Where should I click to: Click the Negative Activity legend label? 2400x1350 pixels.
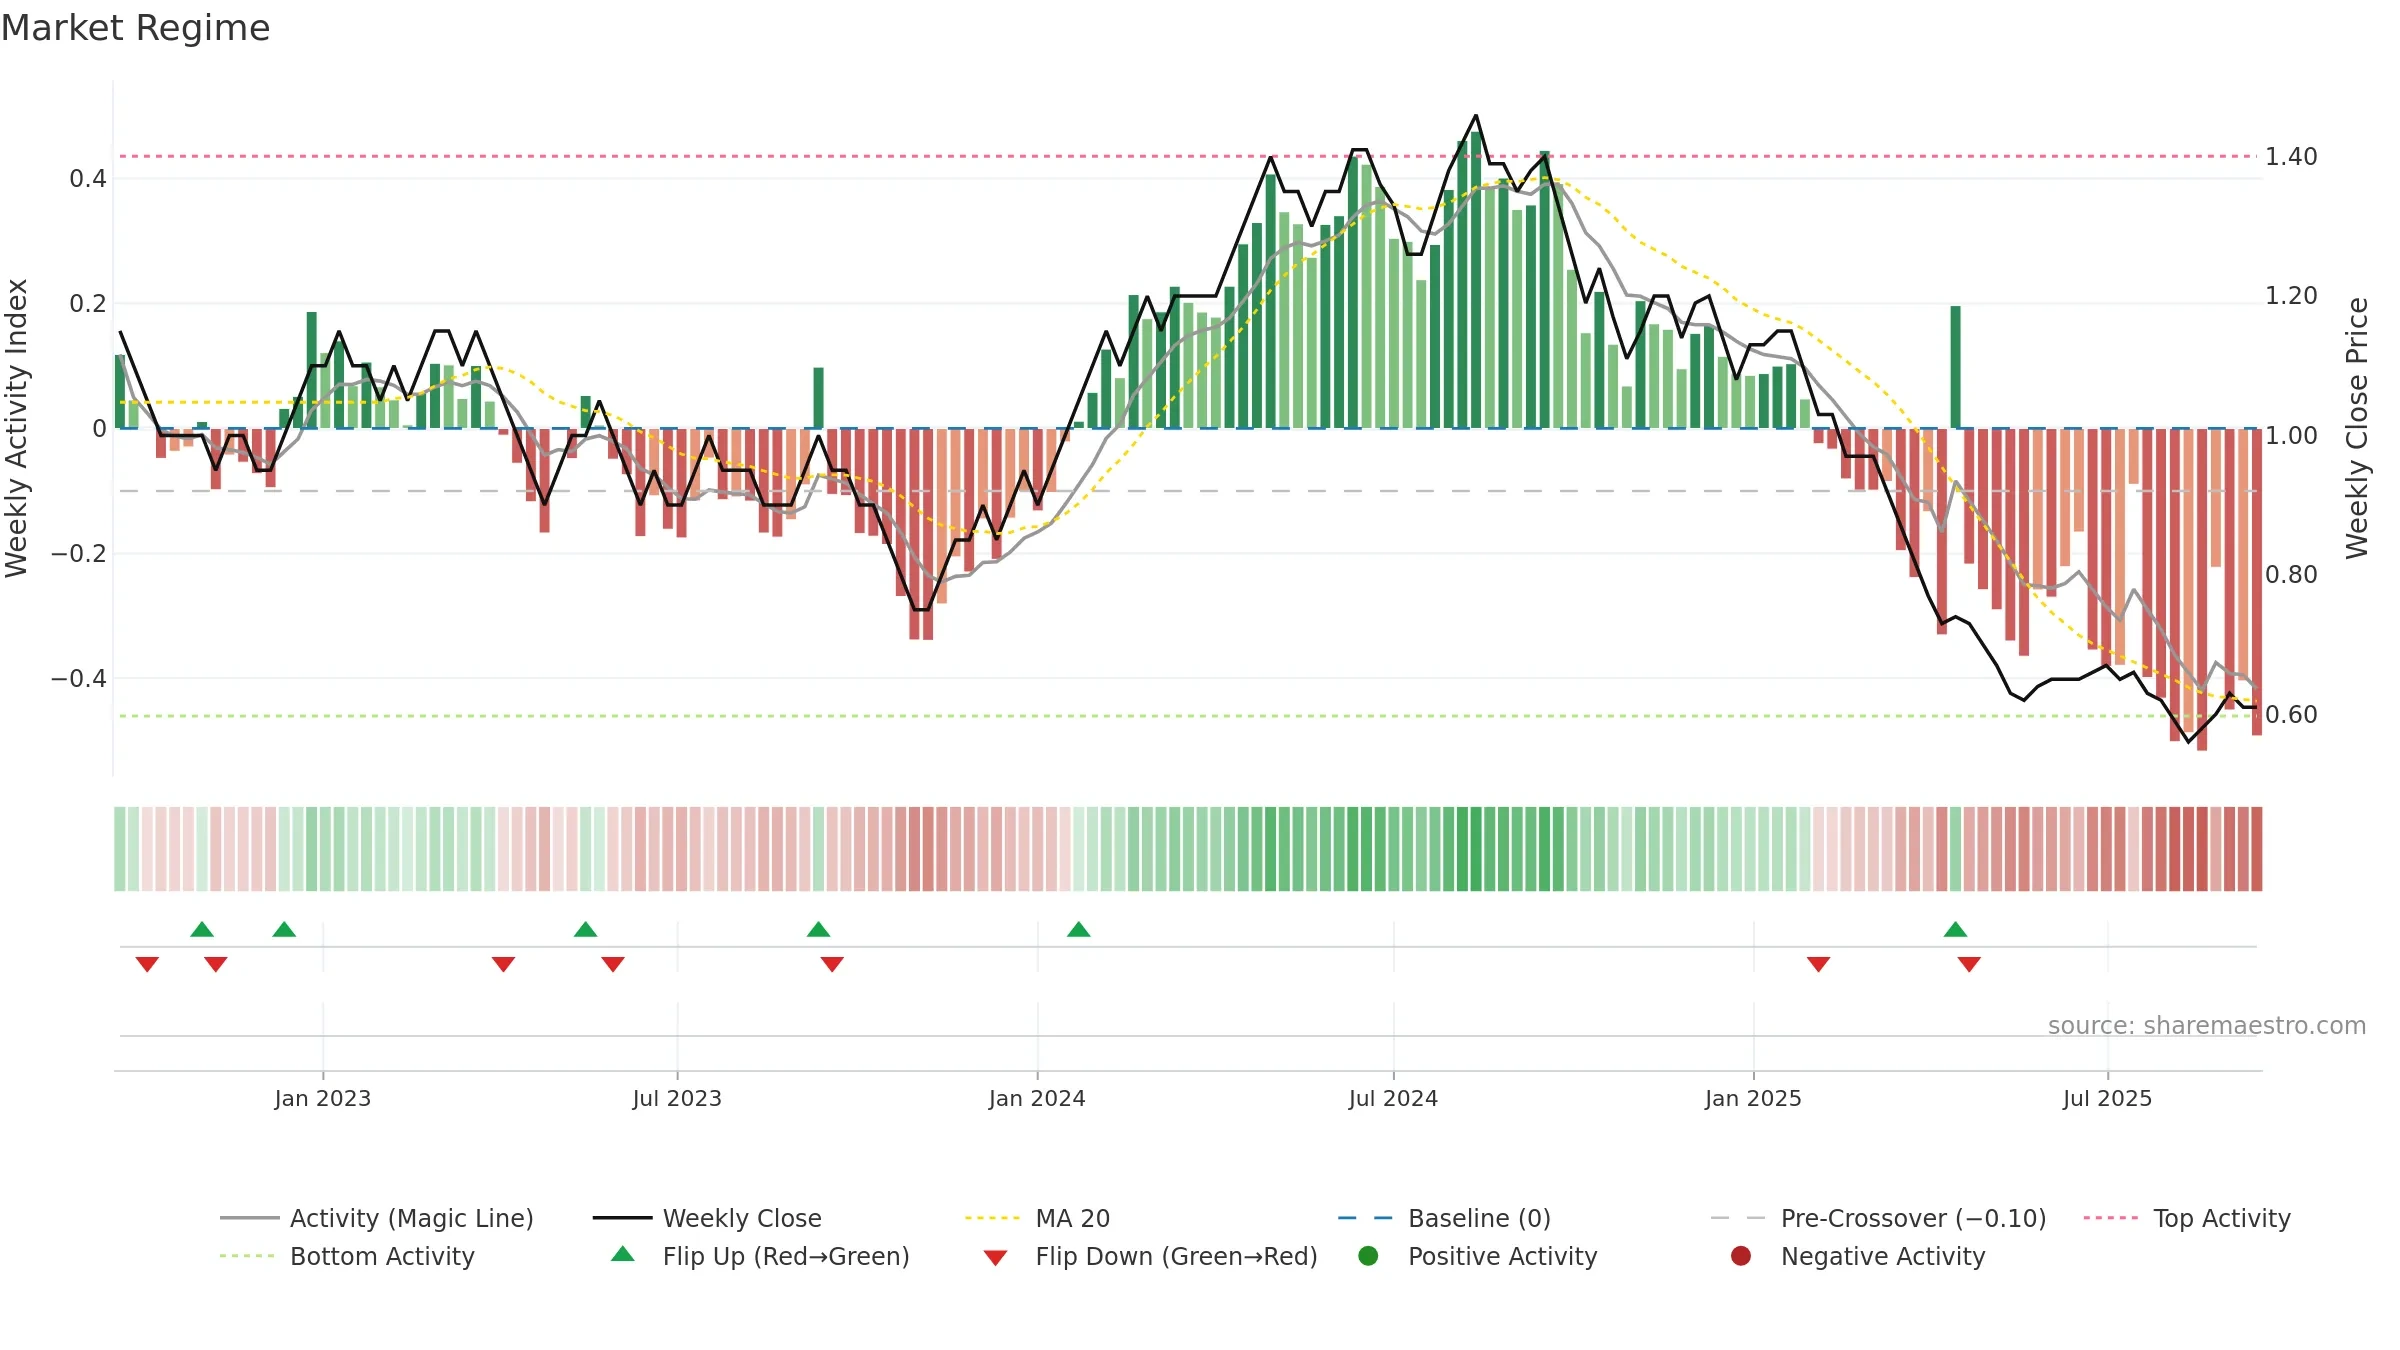pos(1883,1256)
